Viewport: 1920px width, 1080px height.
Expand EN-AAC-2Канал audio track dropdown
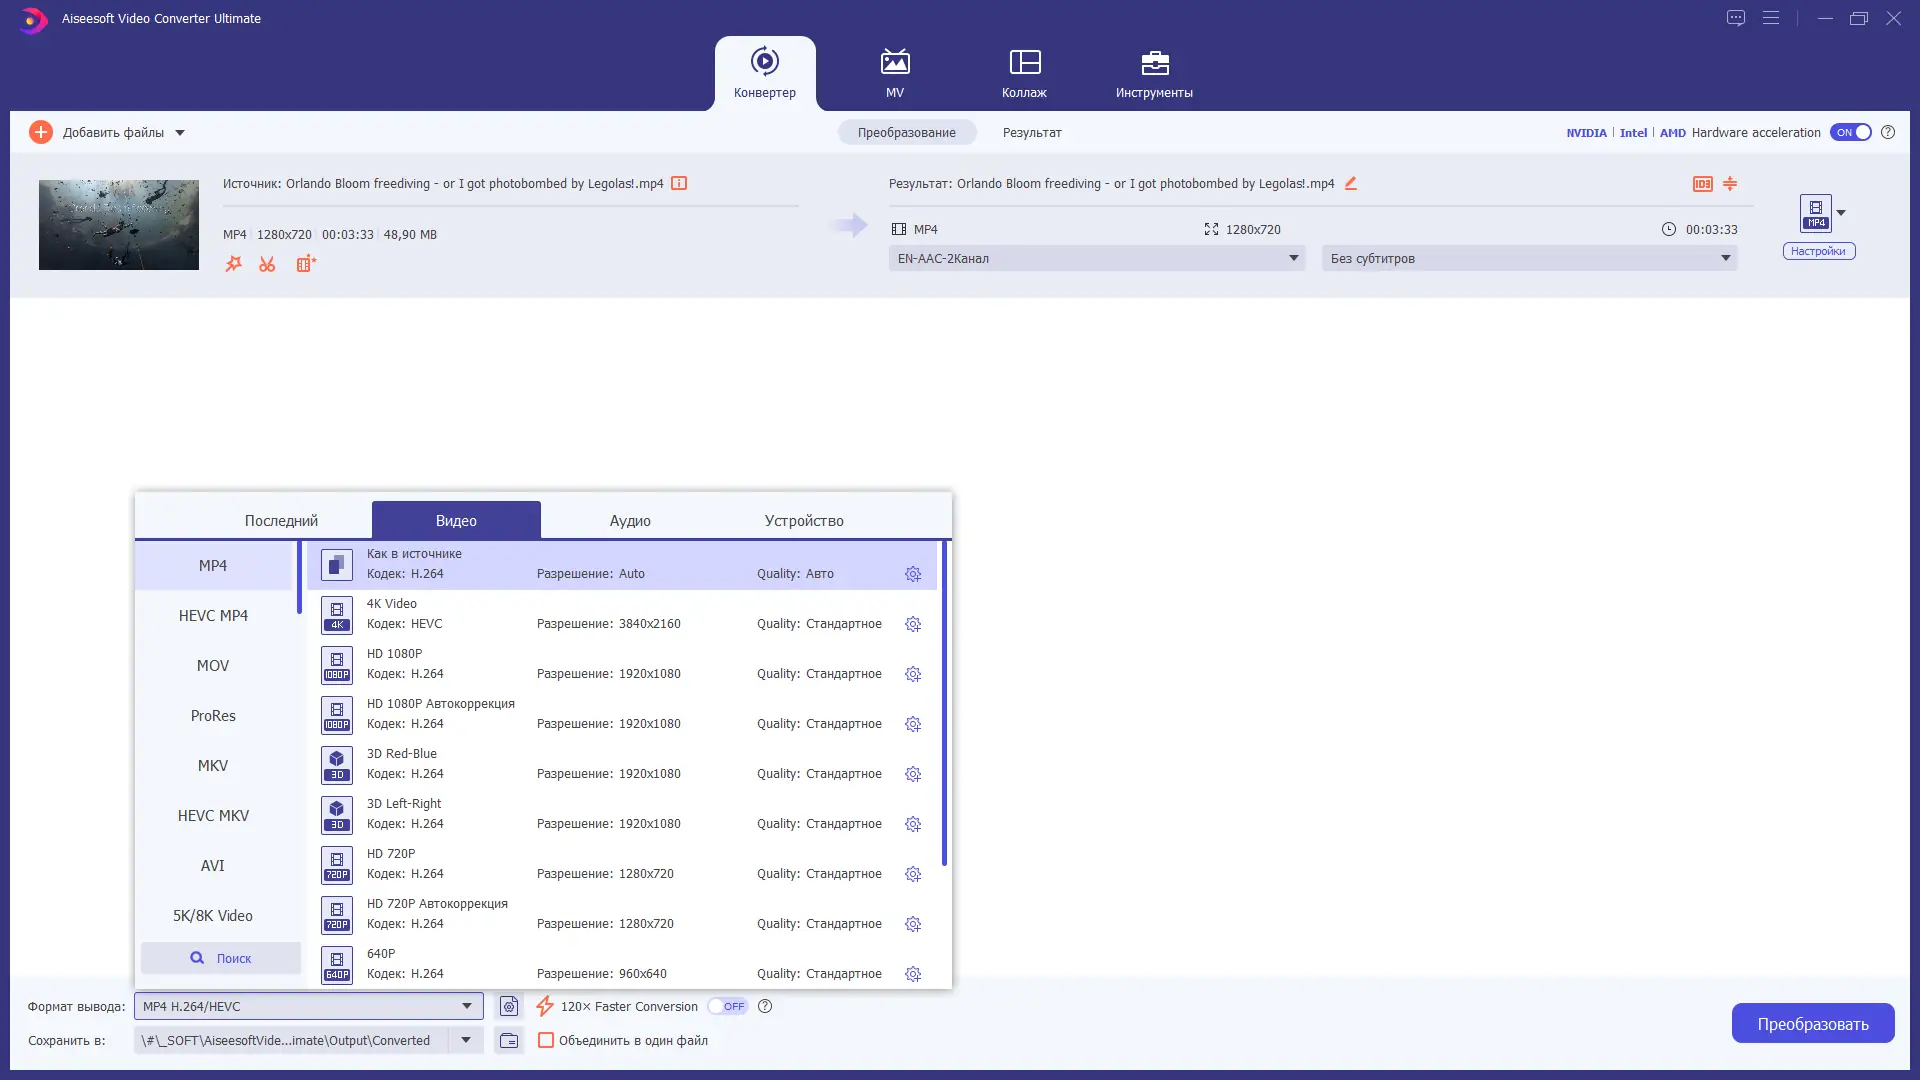click(1293, 258)
